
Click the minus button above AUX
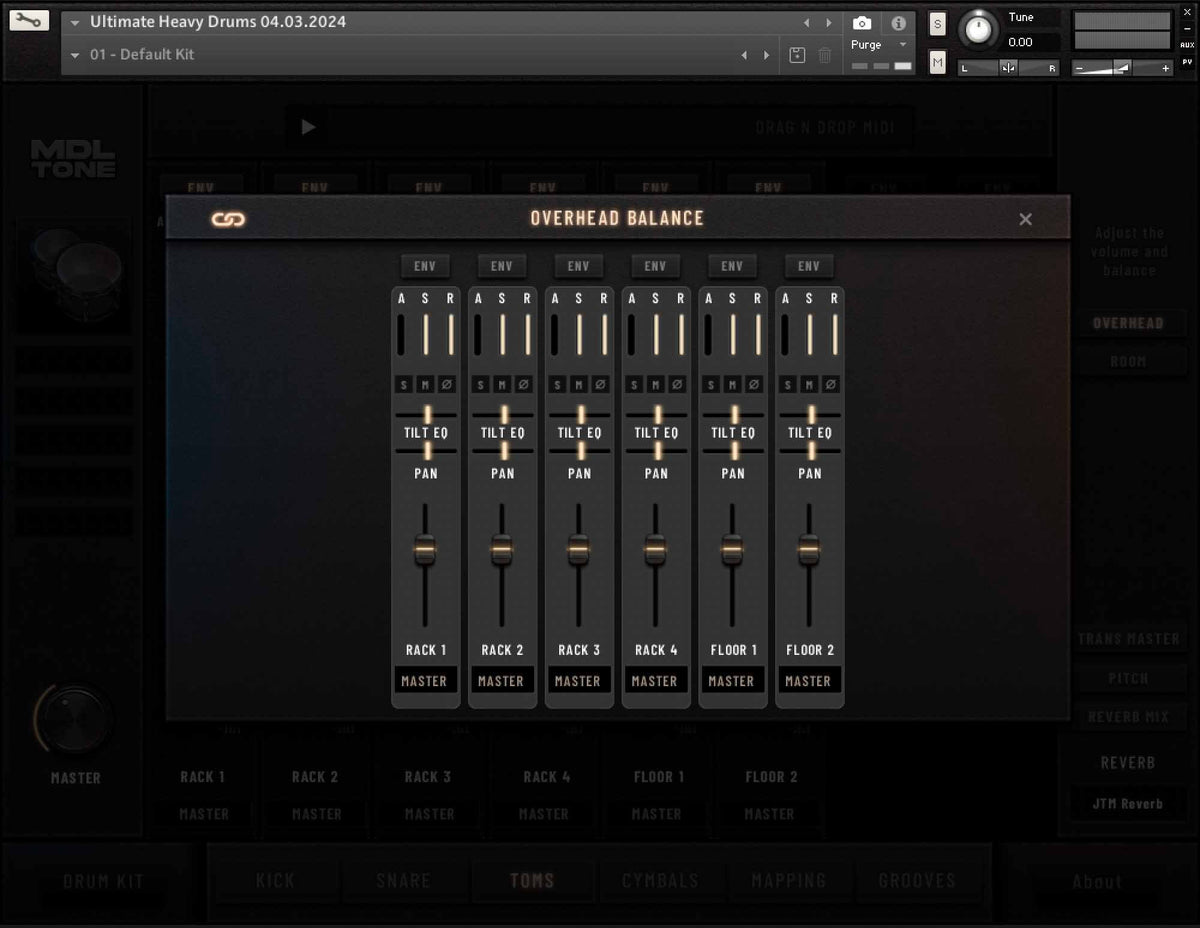(1187, 29)
